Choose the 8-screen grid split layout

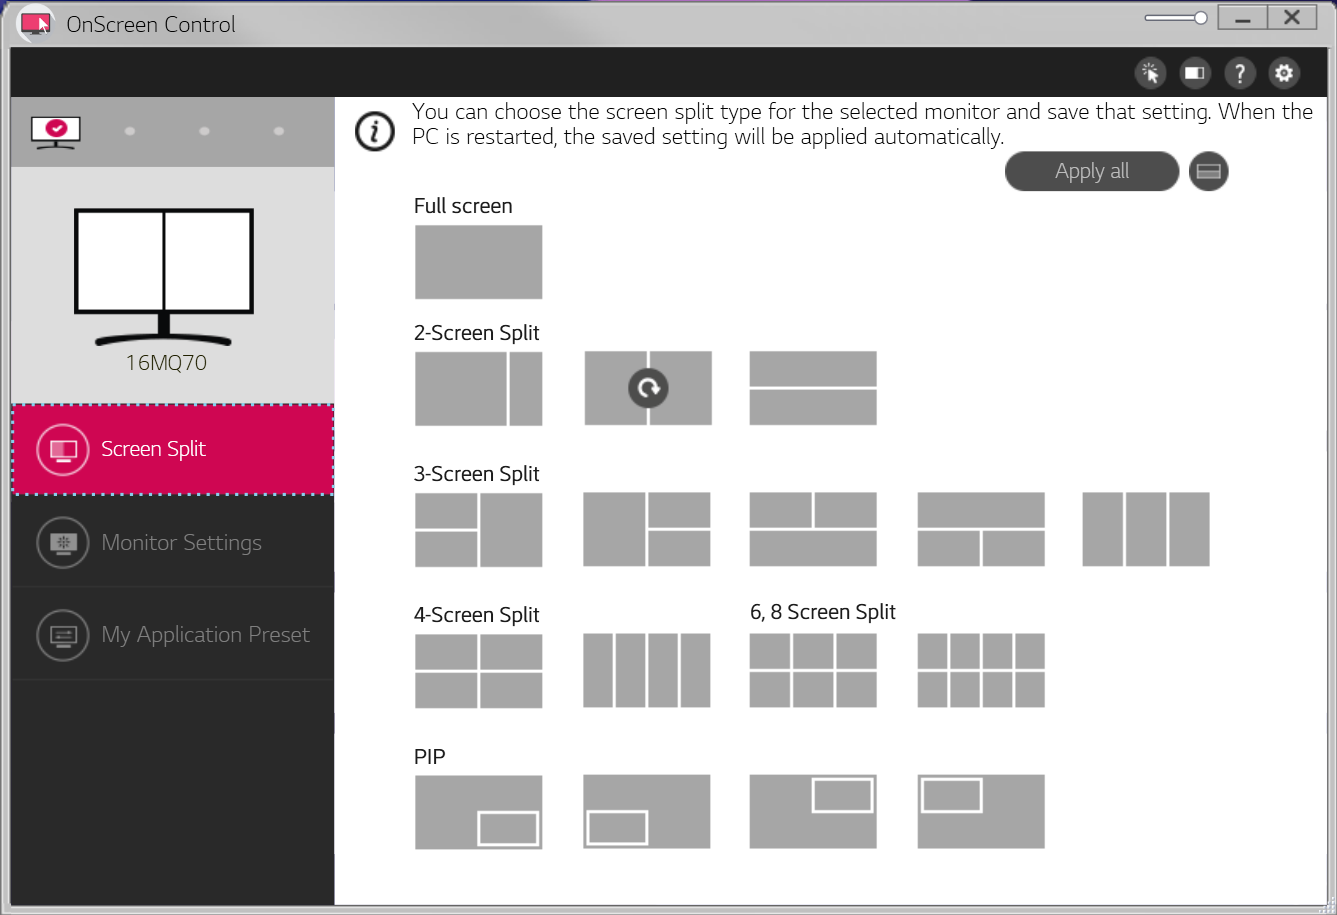click(x=981, y=670)
